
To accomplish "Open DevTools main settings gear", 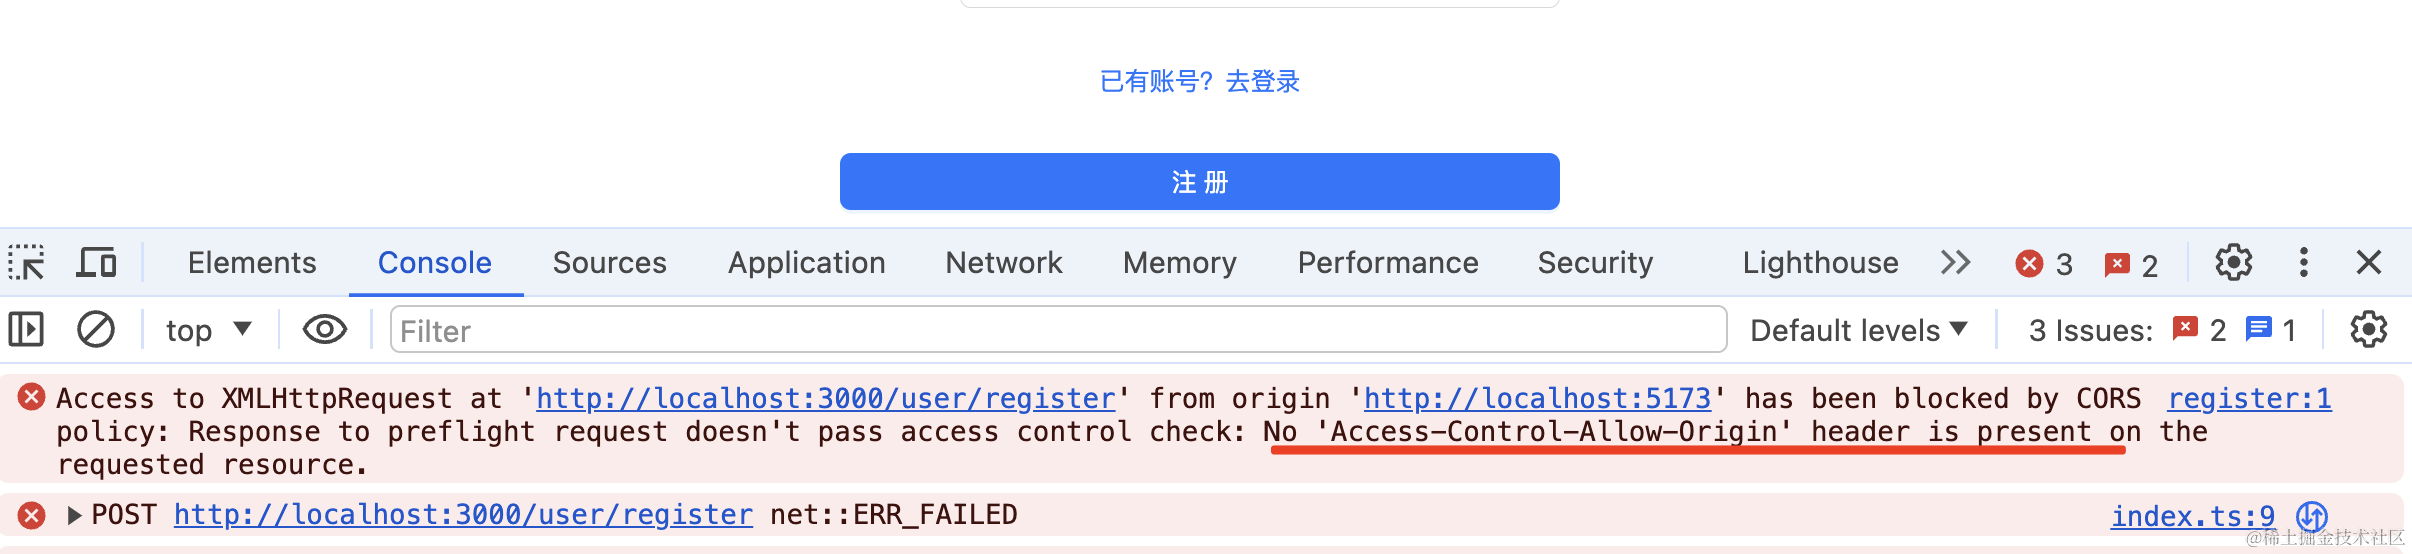I will point(2233,263).
